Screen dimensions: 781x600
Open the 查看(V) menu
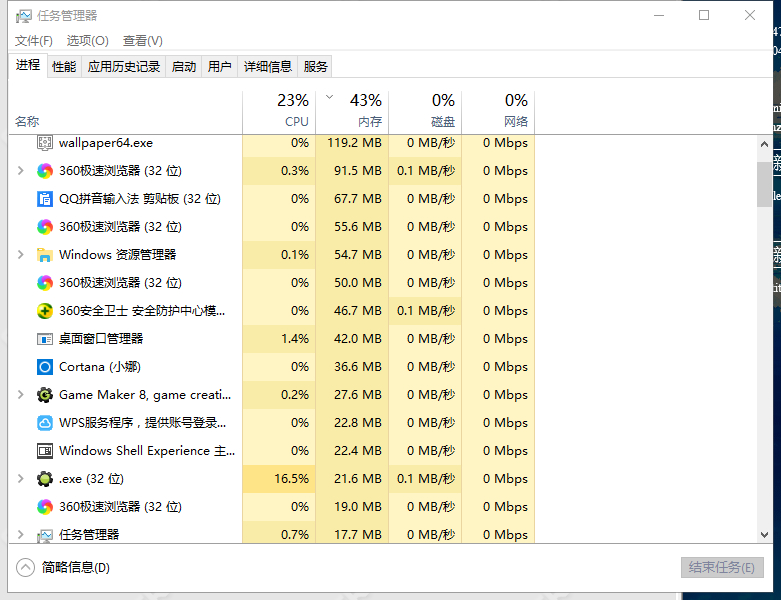143,41
